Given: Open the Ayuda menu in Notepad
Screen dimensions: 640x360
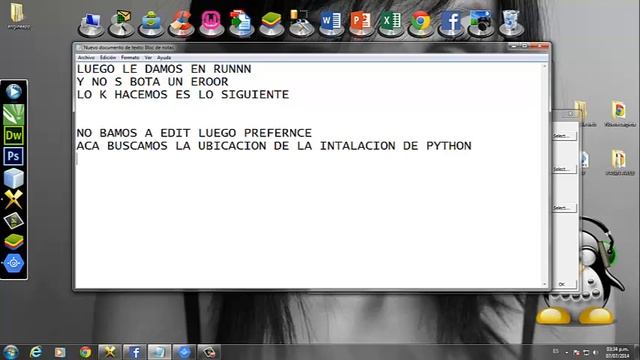Looking at the screenshot, I should (x=164, y=58).
